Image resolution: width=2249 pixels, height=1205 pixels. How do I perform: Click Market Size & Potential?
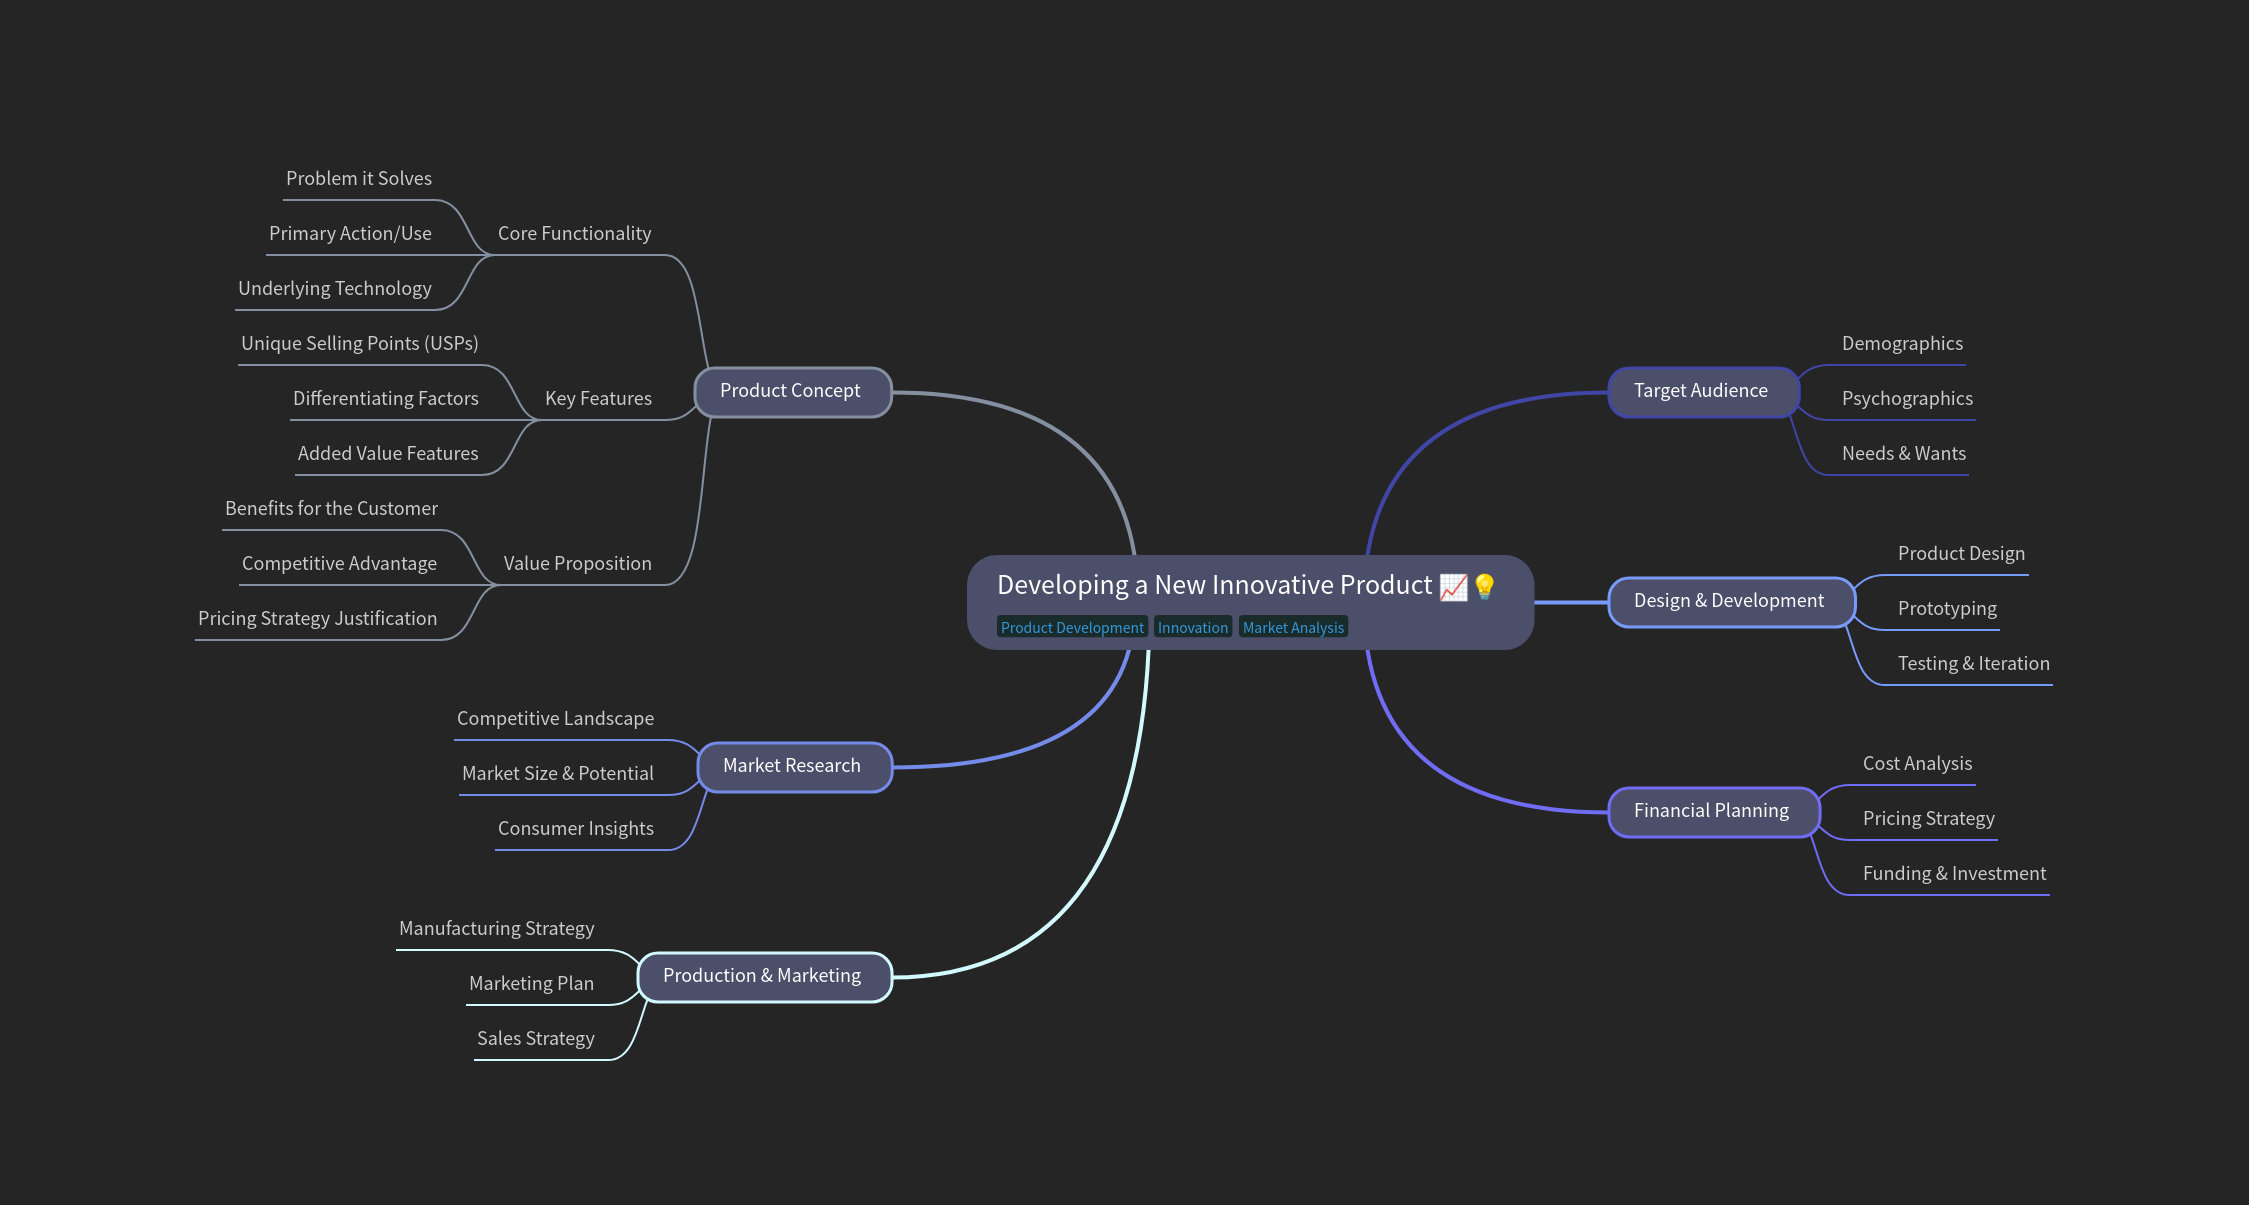pos(557,774)
